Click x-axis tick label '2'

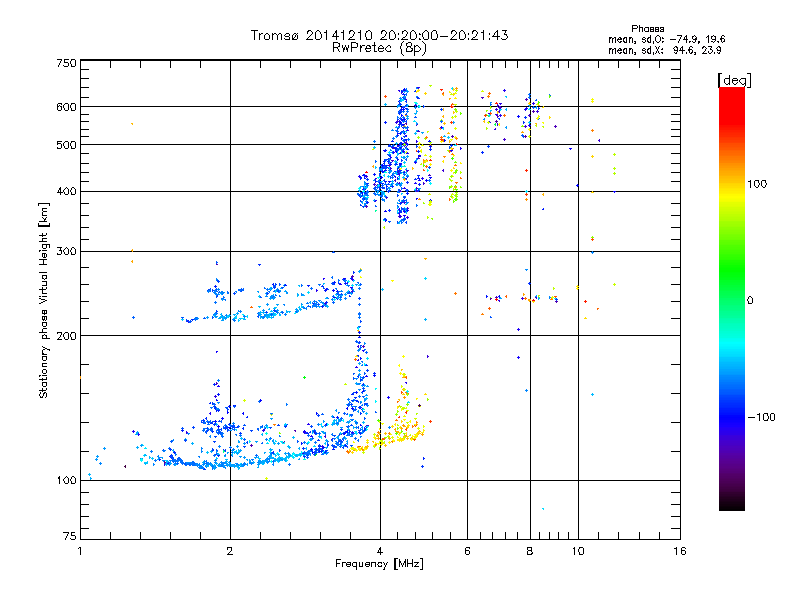click(x=230, y=551)
